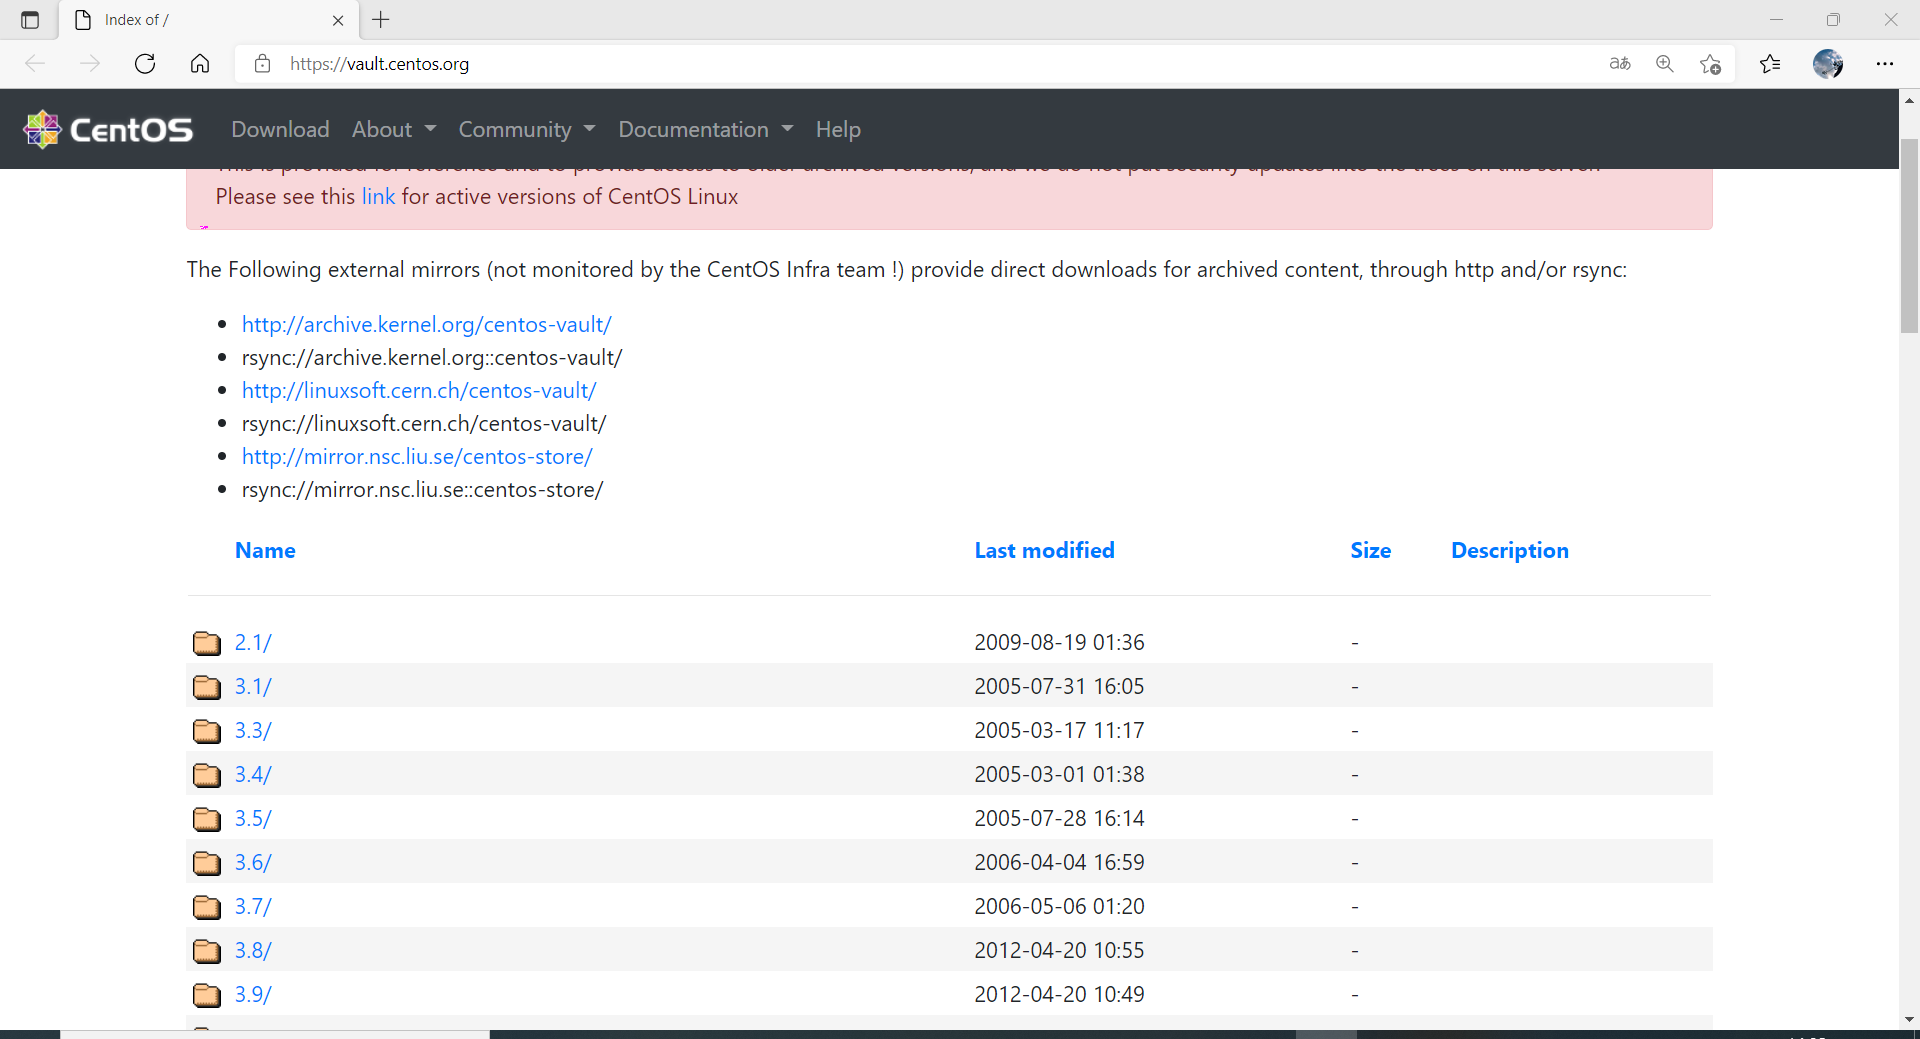The image size is (1920, 1039).
Task: Open the Help nav item
Action: [838, 129]
